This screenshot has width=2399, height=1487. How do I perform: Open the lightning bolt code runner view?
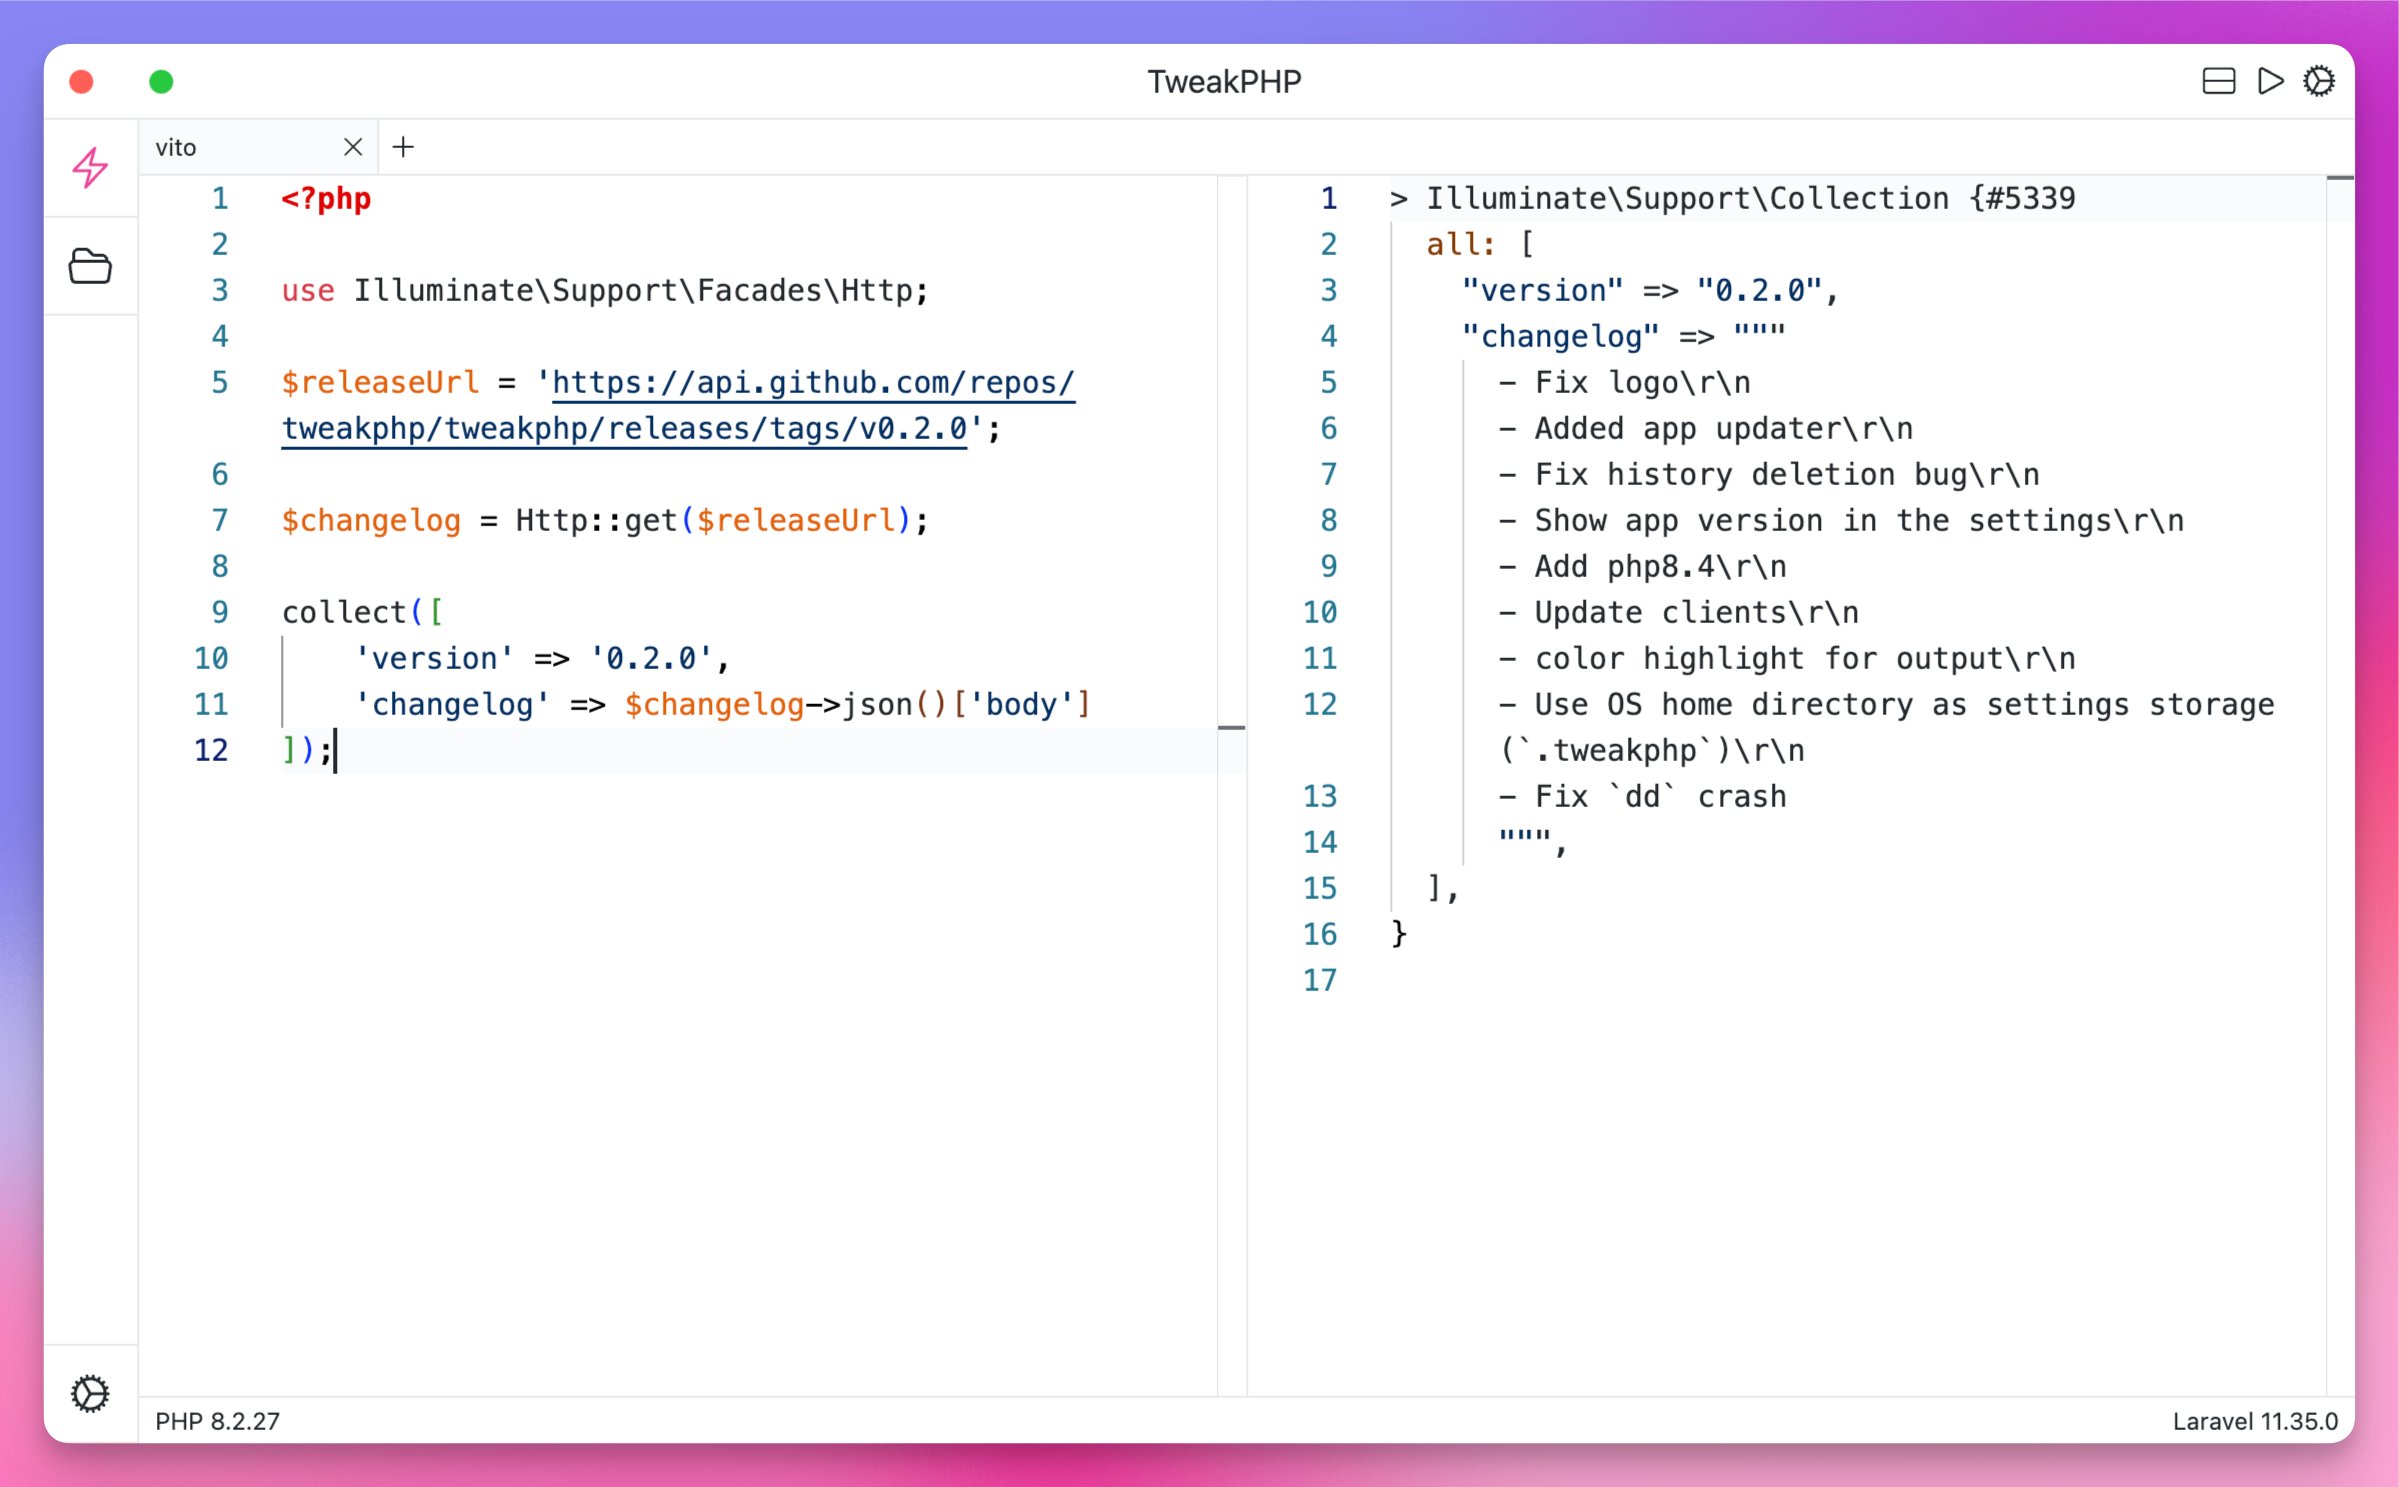pos(90,167)
